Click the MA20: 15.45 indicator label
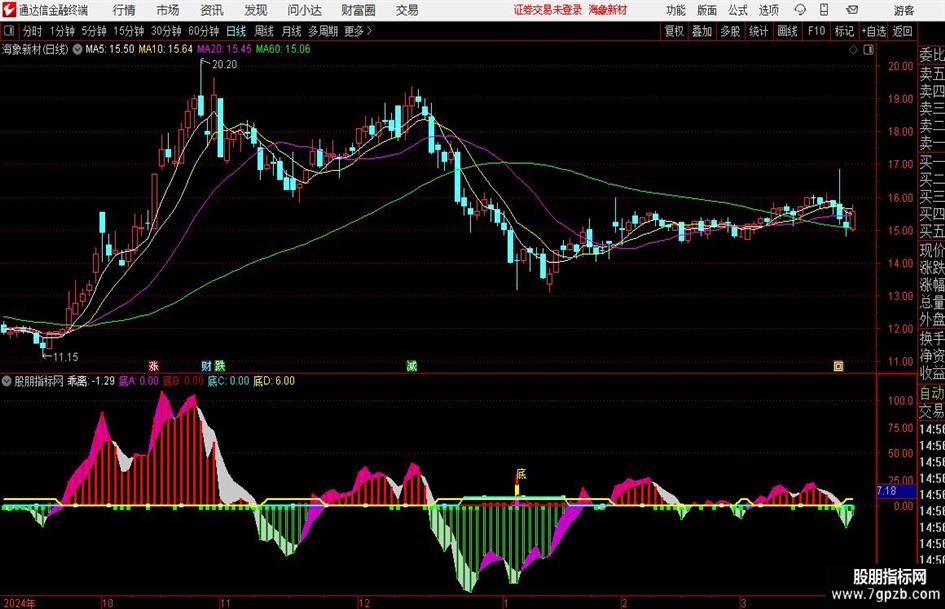This screenshot has width=945, height=609. click(224, 49)
